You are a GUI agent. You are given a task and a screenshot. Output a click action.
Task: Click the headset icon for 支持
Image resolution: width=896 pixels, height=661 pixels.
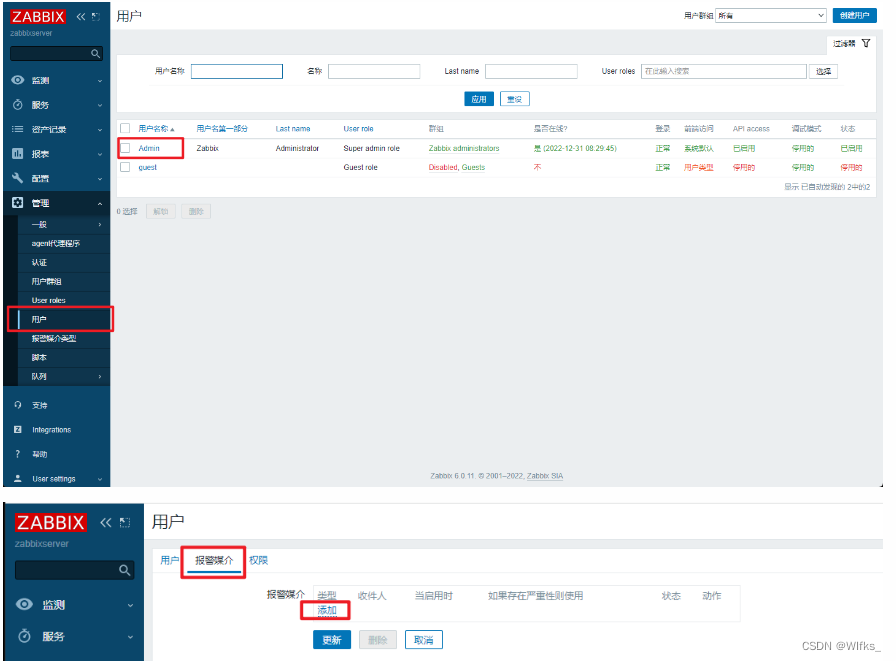tap(18, 405)
